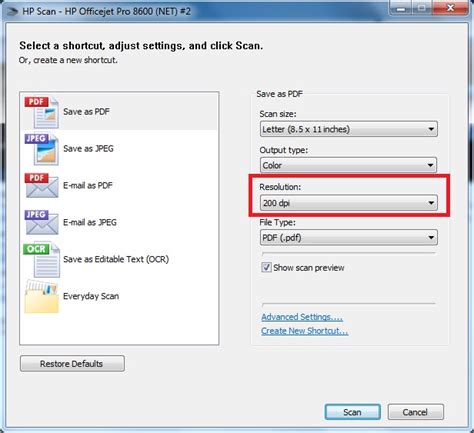474x433 pixels.
Task: Select 'Save as JPEG' label in list
Action: (x=88, y=149)
